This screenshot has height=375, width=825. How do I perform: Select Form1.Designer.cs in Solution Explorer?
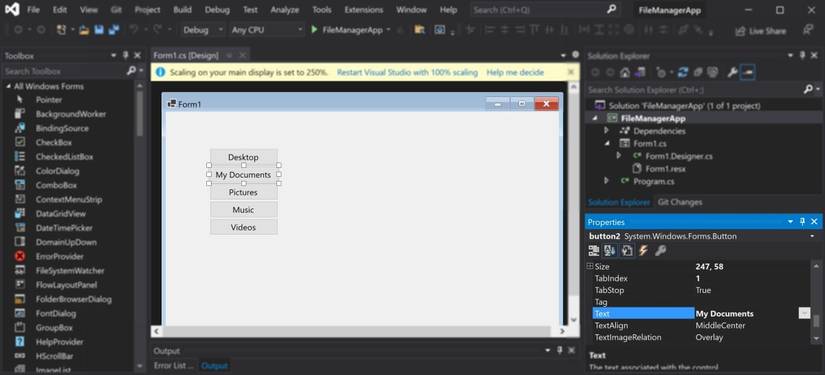point(679,156)
